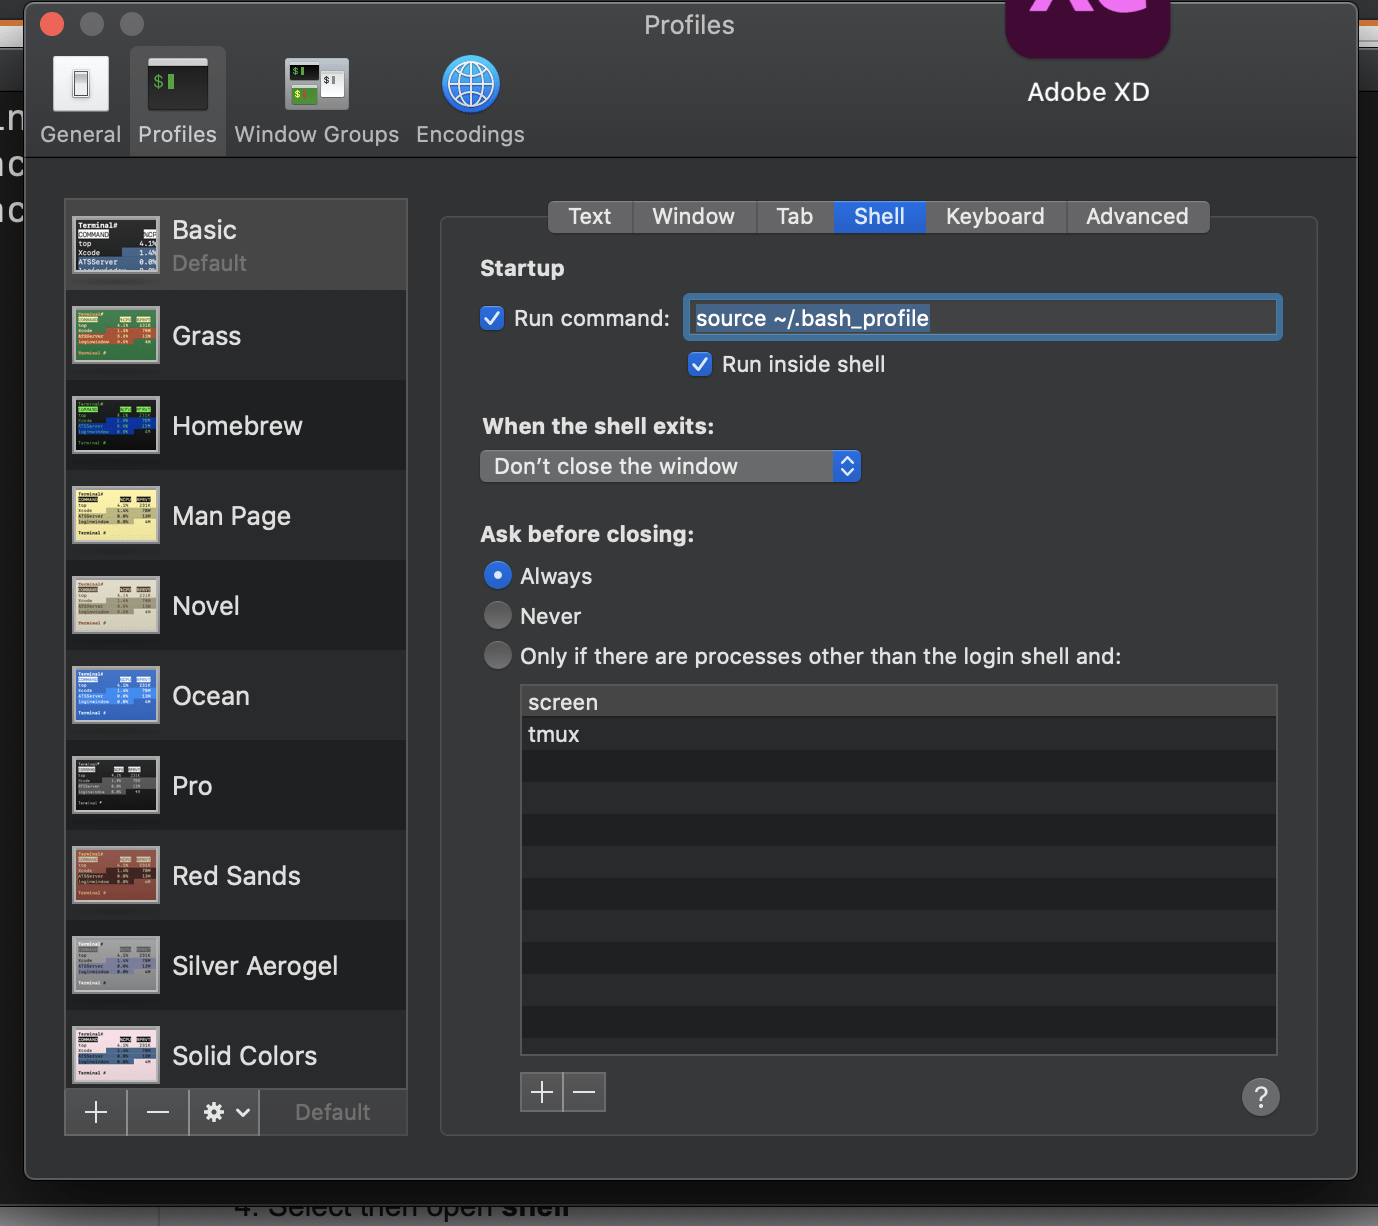
Task: Remove selected profile with minus button
Action: pos(158,1112)
